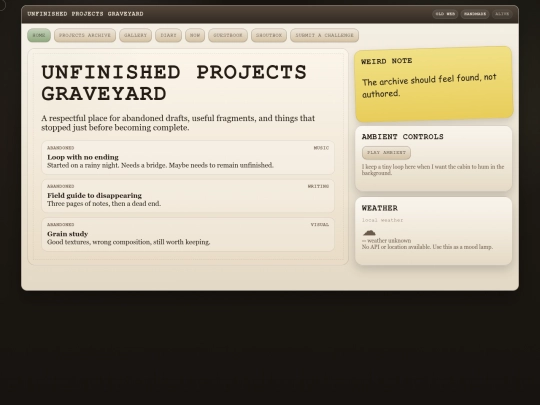Click the yellow Weird Note sticky
Screen dimensions: 540x405
pyautogui.click(x=434, y=84)
